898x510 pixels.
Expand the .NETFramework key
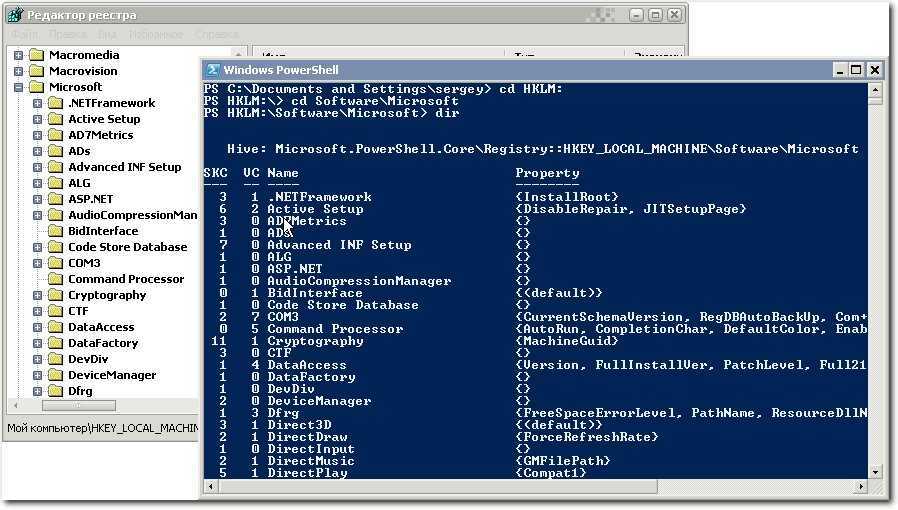pyautogui.click(x=37, y=103)
